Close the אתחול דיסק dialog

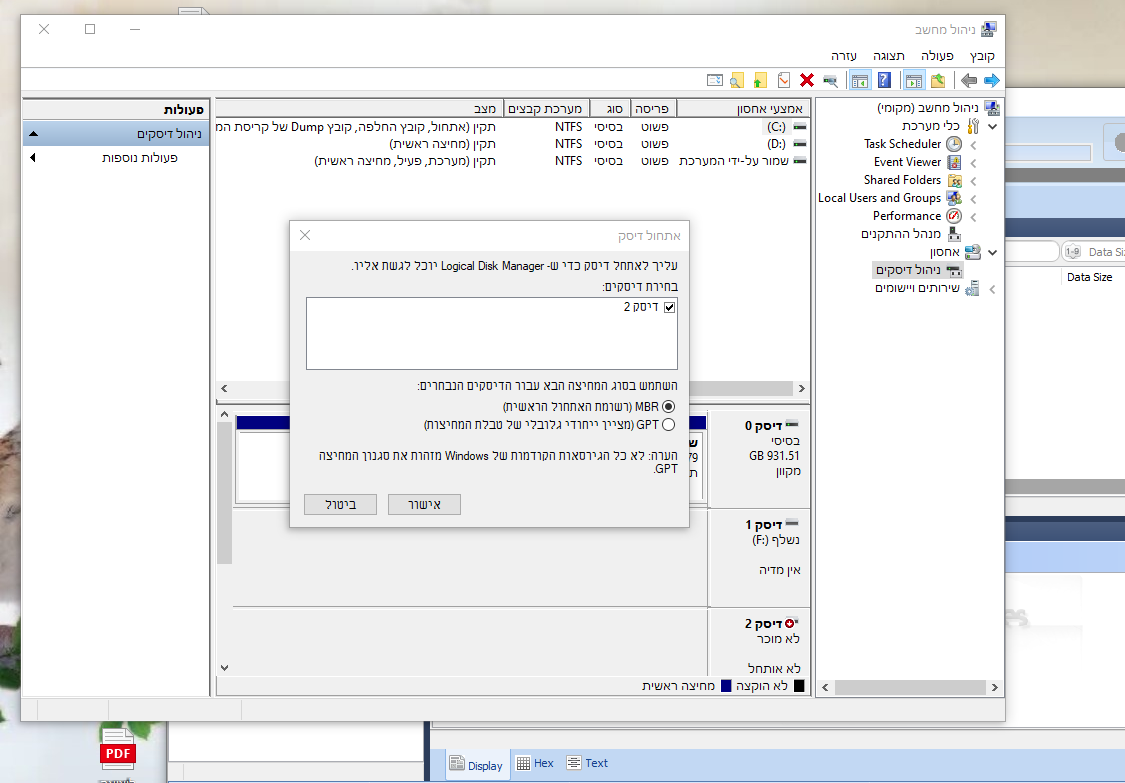click(305, 235)
